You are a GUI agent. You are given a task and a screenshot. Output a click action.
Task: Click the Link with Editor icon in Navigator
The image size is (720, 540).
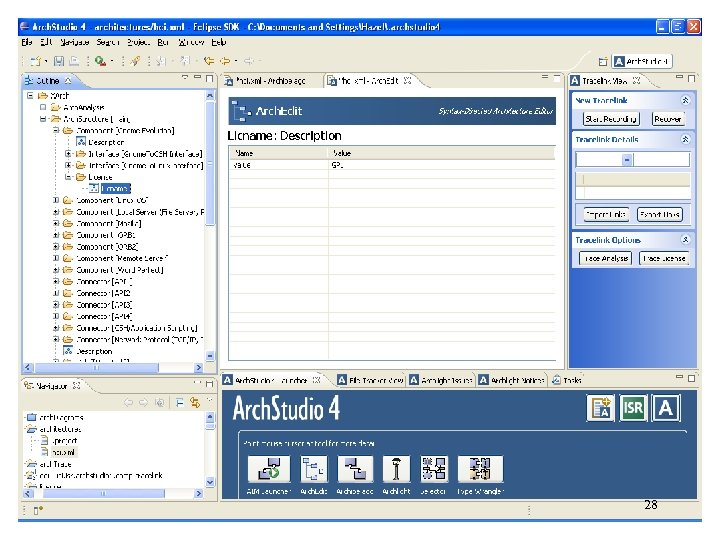pyautogui.click(x=195, y=403)
